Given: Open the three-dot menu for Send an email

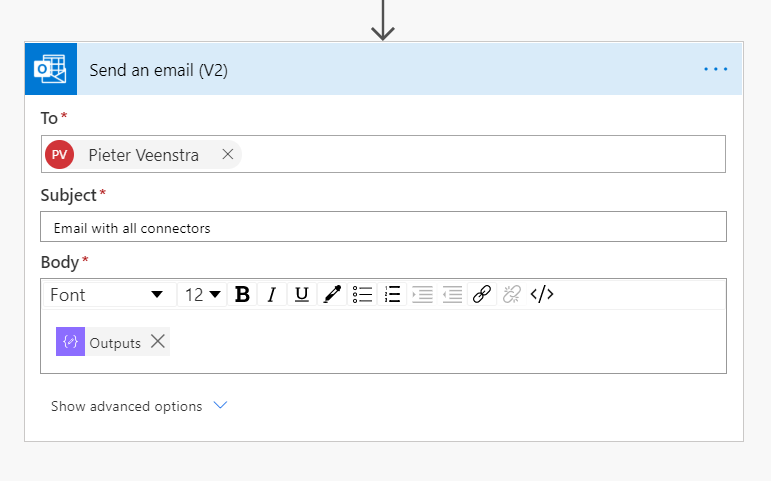Looking at the screenshot, I should (715, 69).
